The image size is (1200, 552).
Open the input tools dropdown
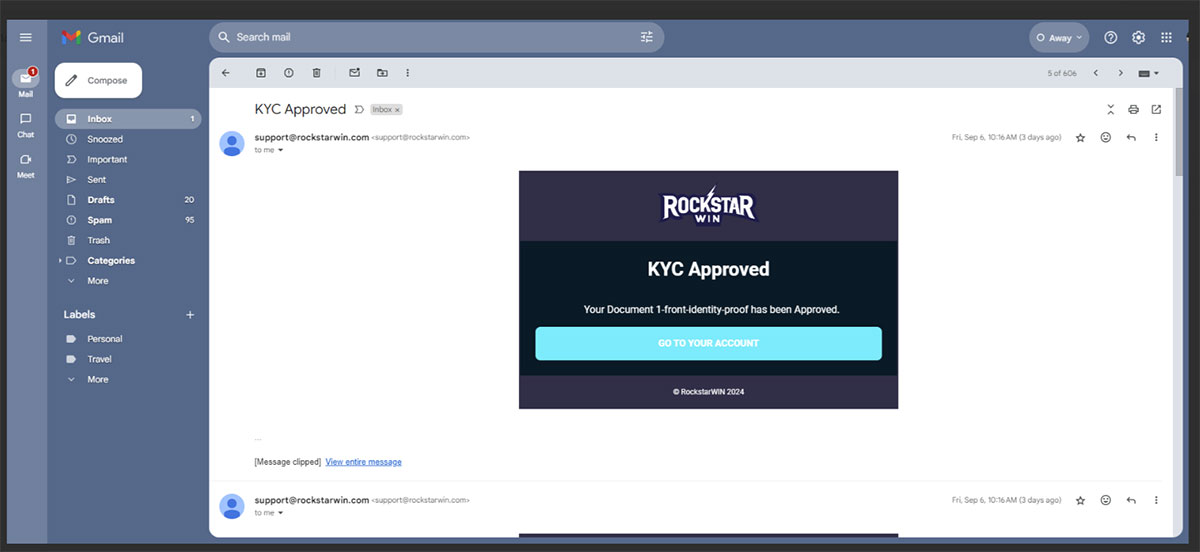pyautogui.click(x=1149, y=73)
